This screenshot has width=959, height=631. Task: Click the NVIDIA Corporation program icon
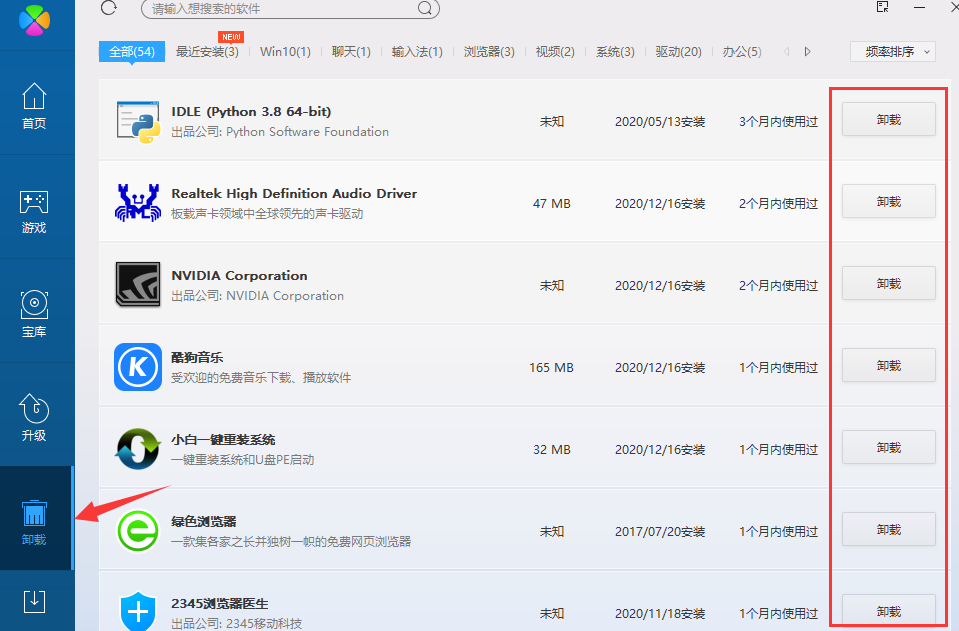point(138,284)
